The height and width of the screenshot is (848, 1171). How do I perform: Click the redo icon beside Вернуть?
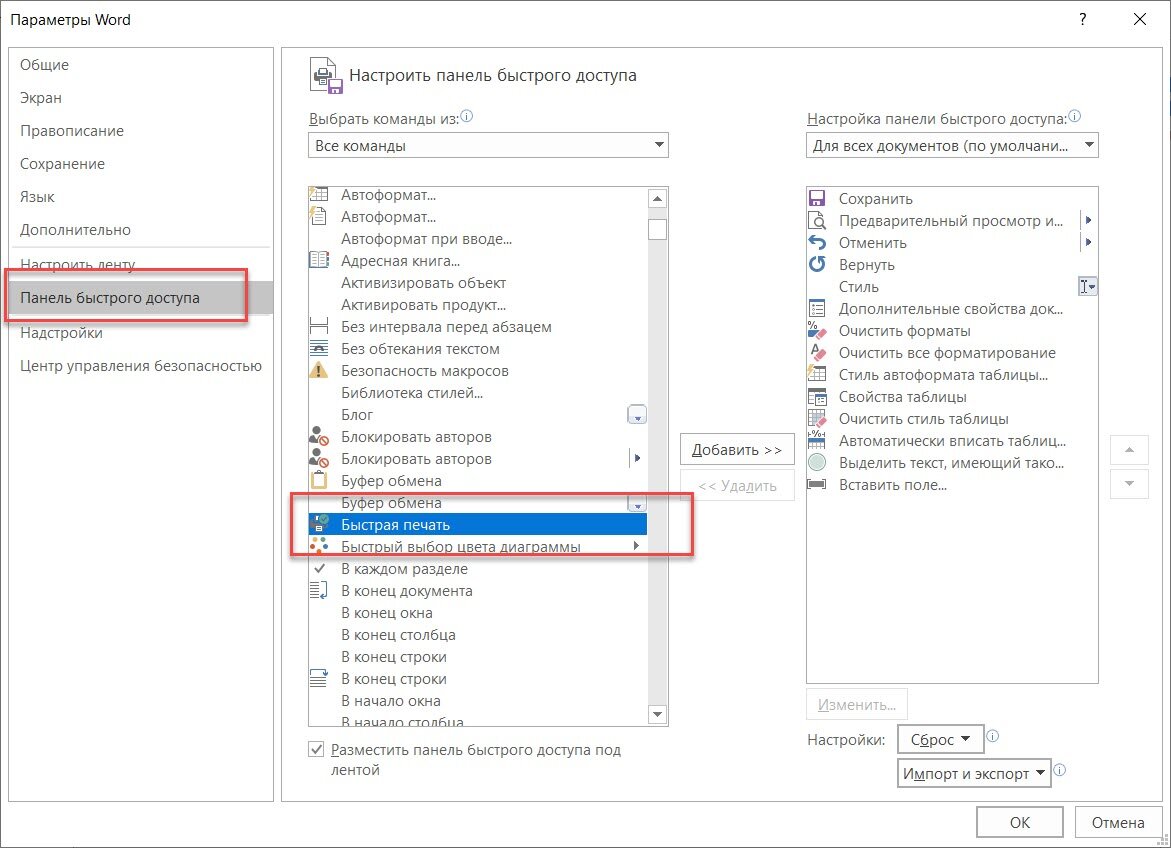pos(817,264)
